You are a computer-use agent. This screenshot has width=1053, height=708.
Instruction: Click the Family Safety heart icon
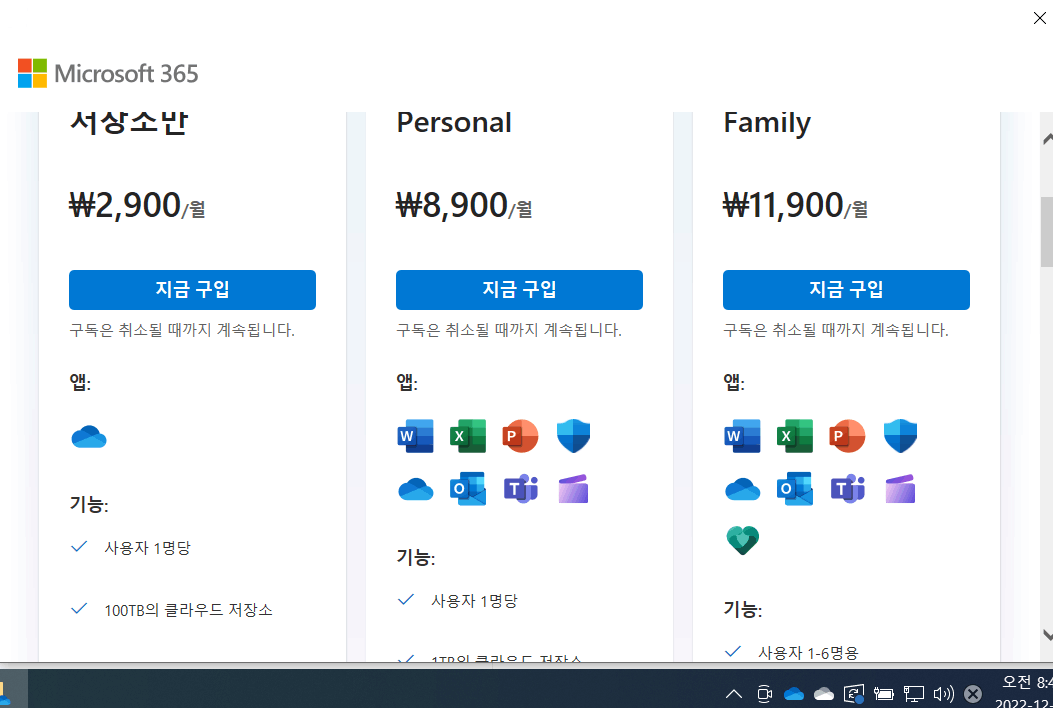click(743, 540)
